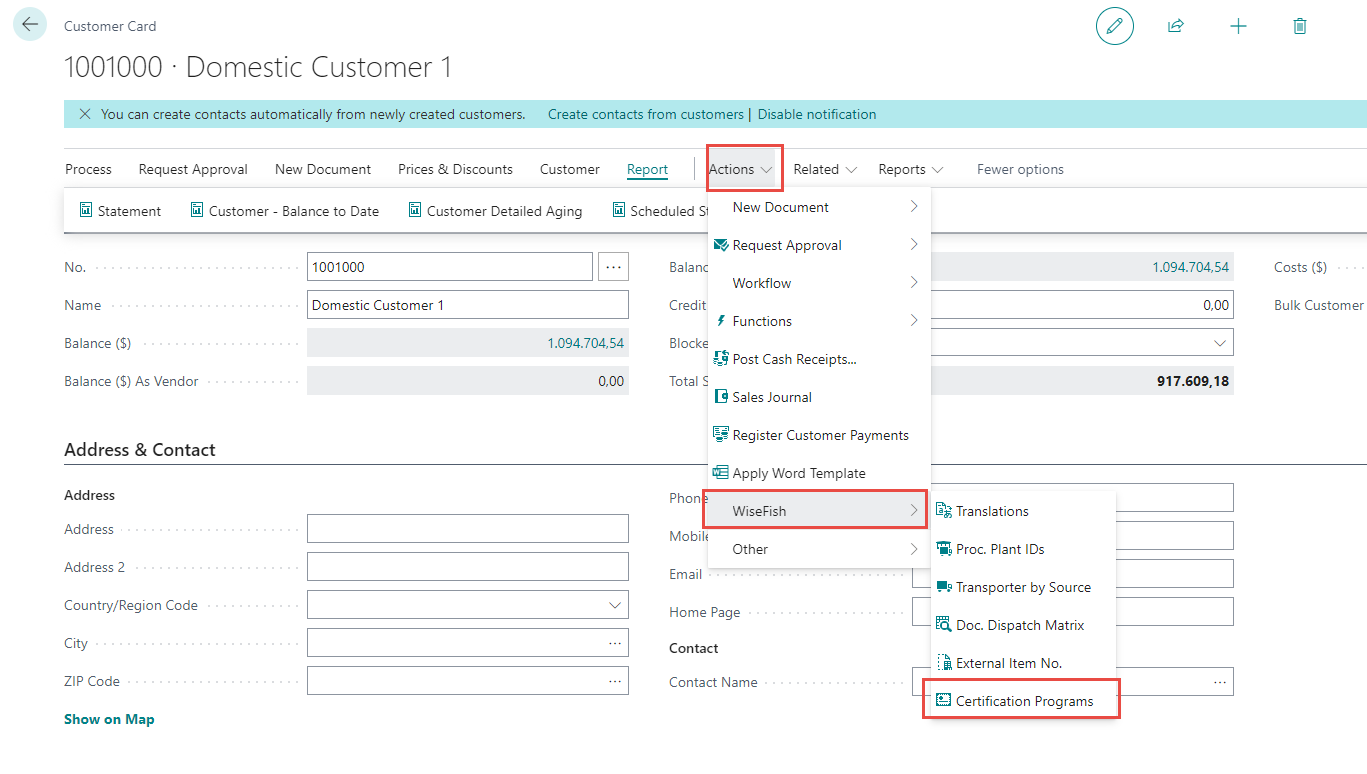Viewport: 1367px width, 774px height.
Task: Click the ellipsis button beside No. field
Action: point(613,267)
